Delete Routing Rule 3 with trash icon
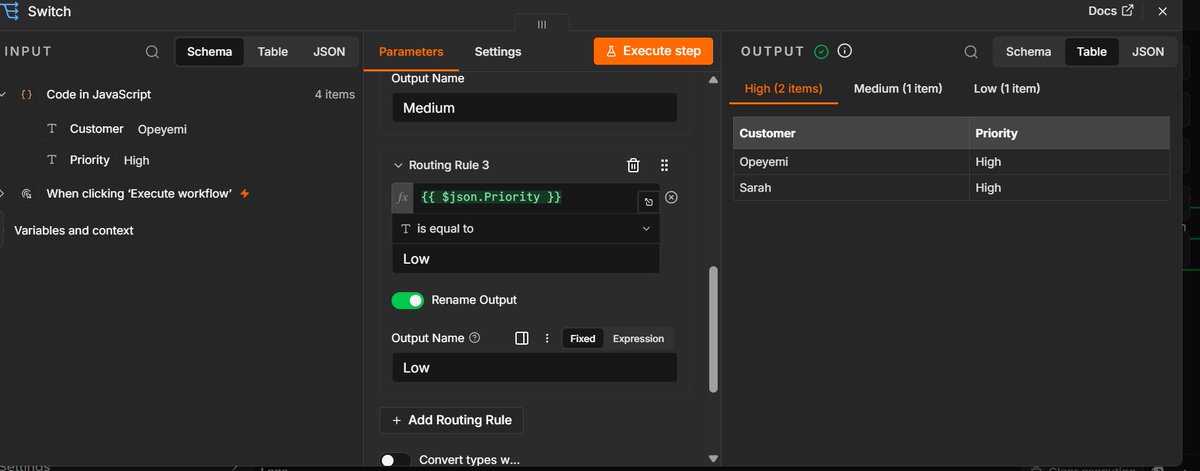 point(633,165)
